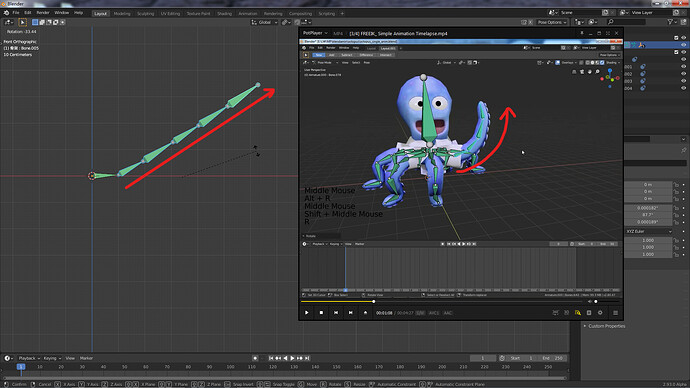Play the animation in main timeline

(x=293, y=358)
